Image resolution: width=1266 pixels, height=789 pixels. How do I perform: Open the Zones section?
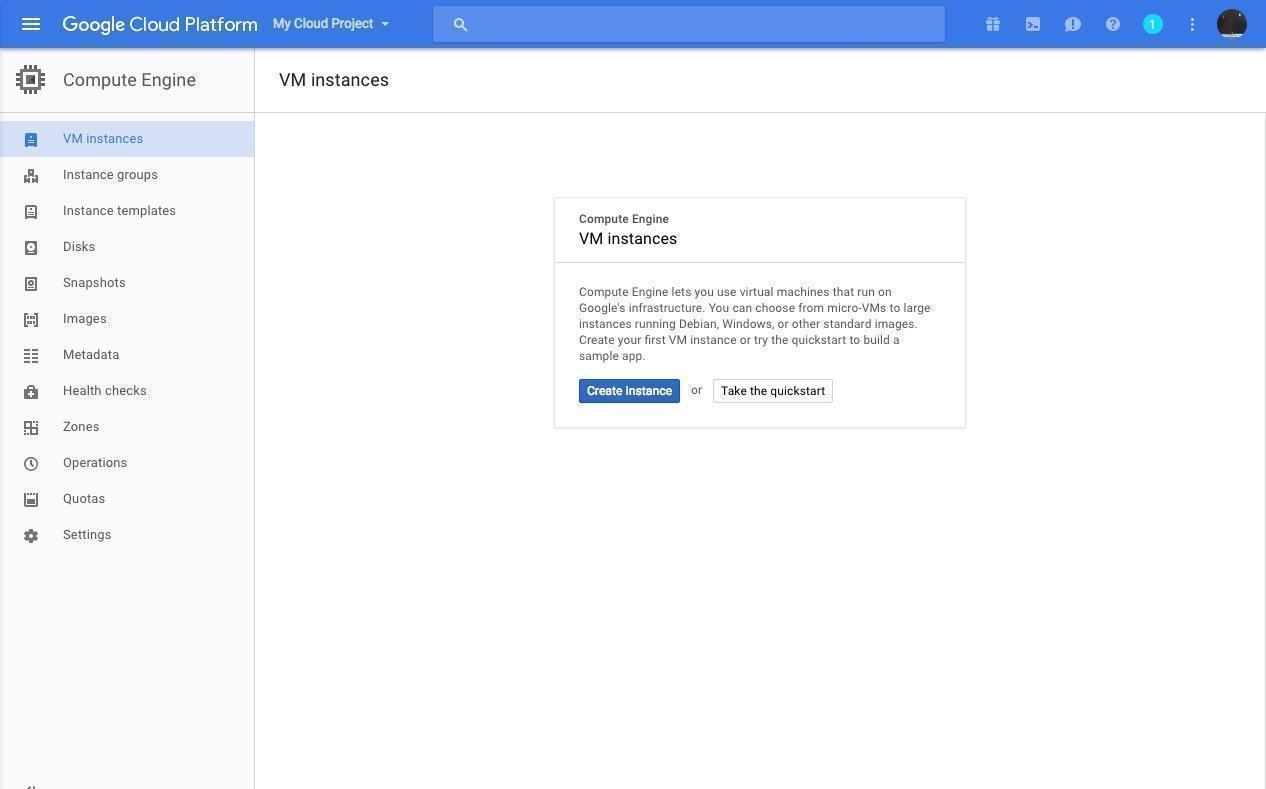coord(127,427)
